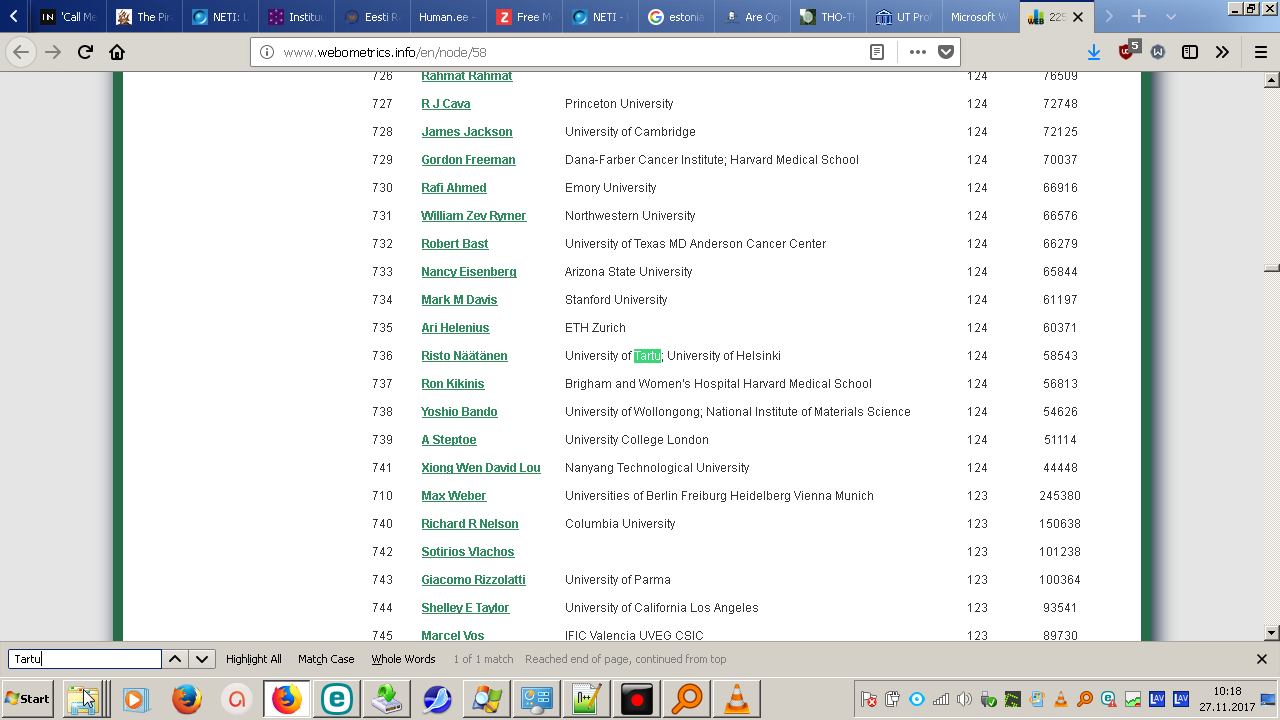Show site information icon in the address bar
This screenshot has height=720, width=1280.
(x=267, y=52)
